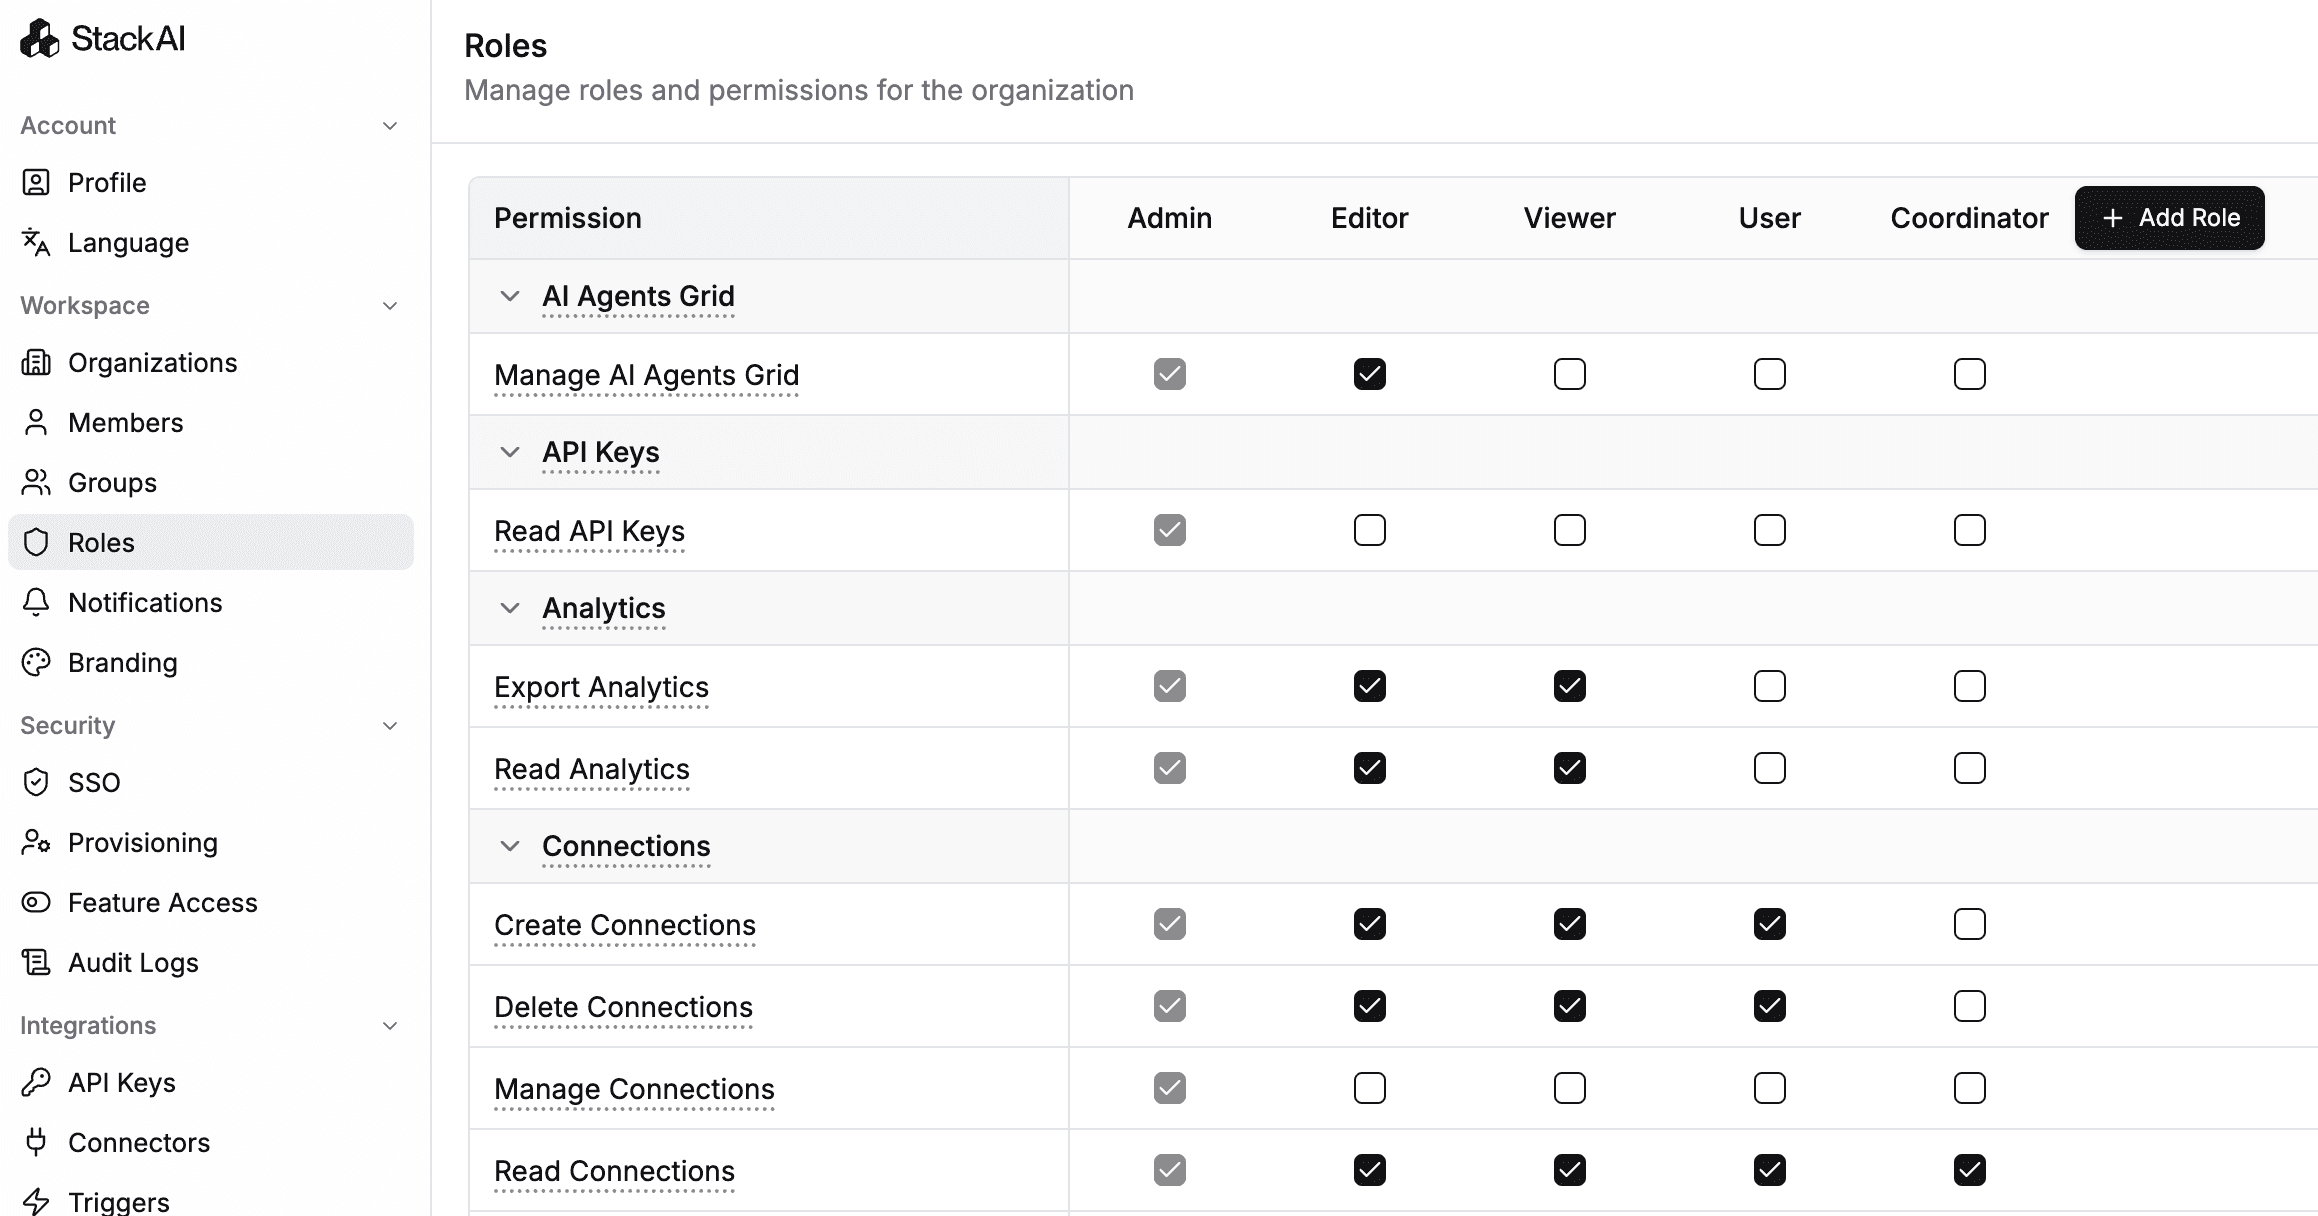Screen dimensions: 2318x1216
Task: Collapse the Connections permission group
Action: [510, 846]
